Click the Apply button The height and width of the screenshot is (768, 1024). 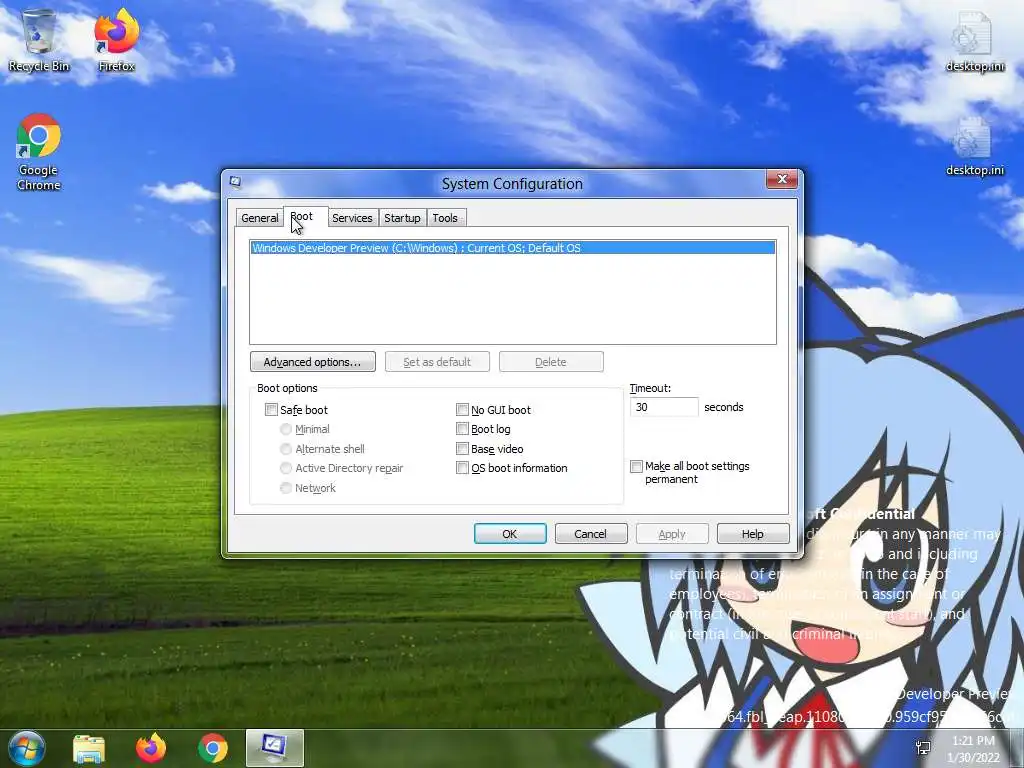[672, 534]
